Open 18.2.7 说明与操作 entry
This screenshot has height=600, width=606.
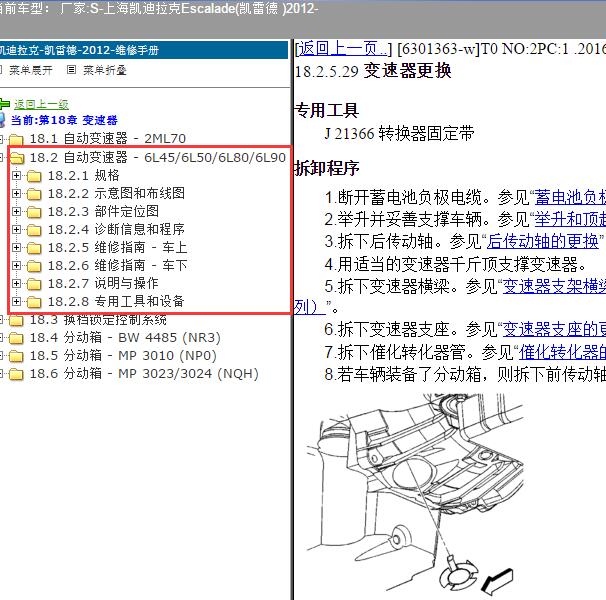[103, 283]
